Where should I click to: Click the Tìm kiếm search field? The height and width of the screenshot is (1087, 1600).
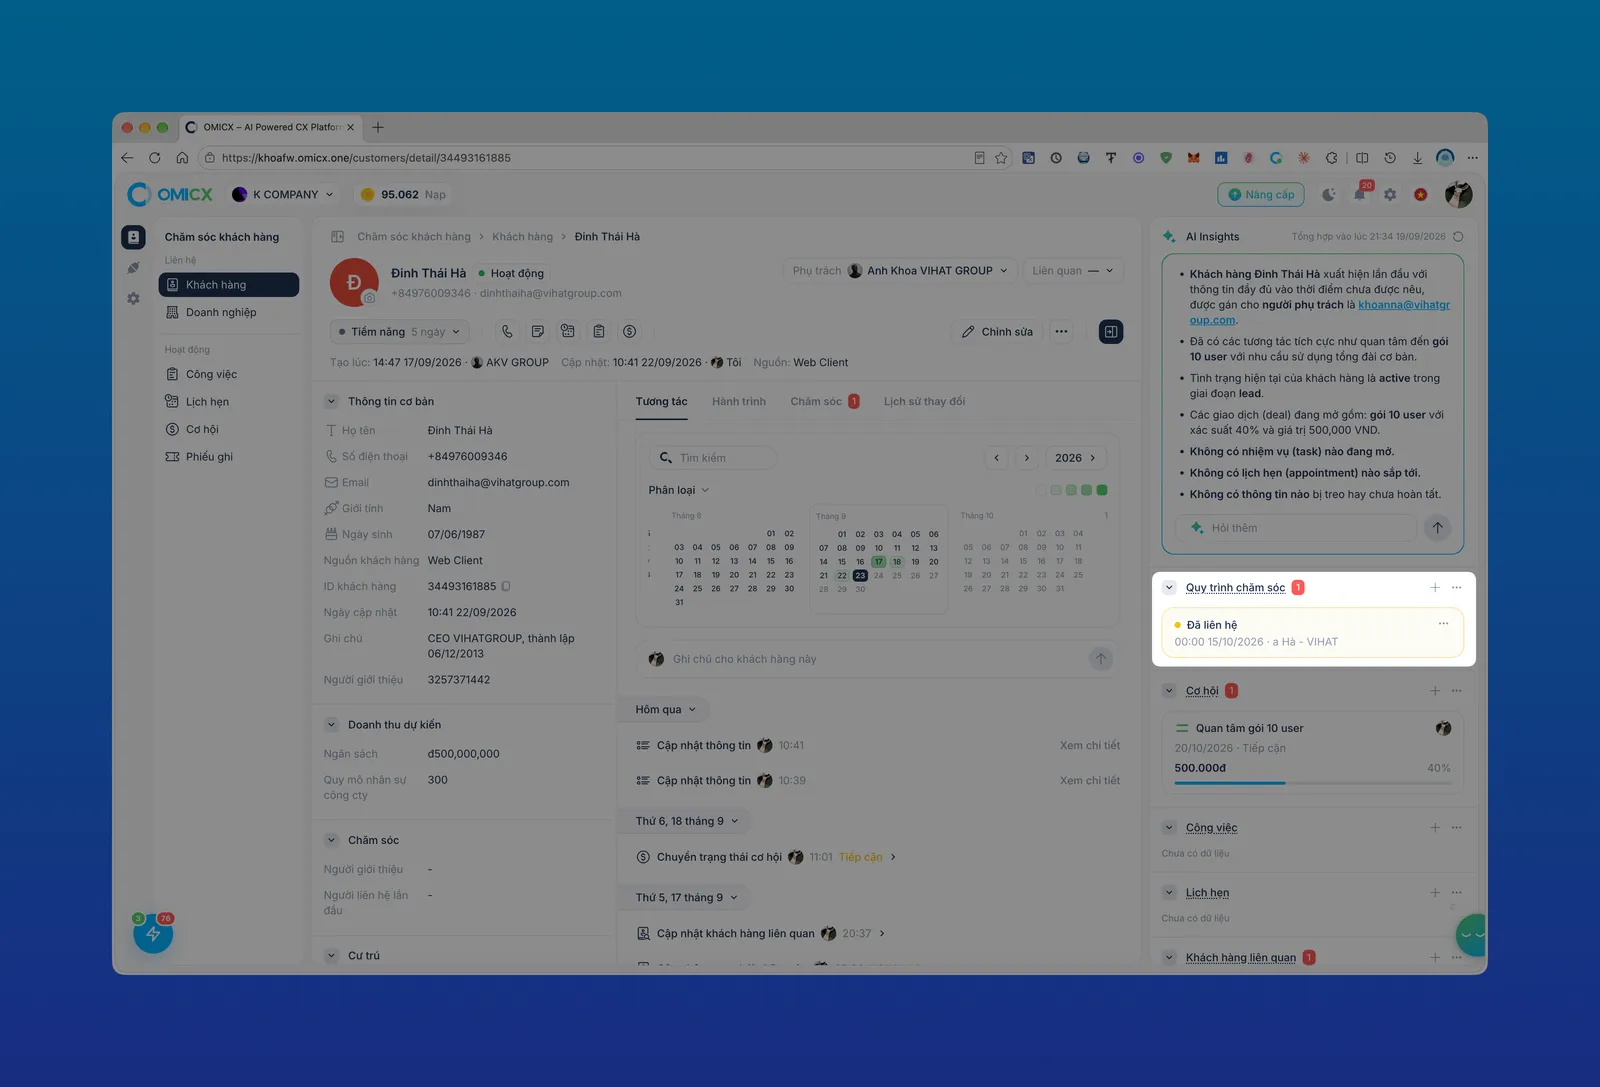click(x=713, y=458)
